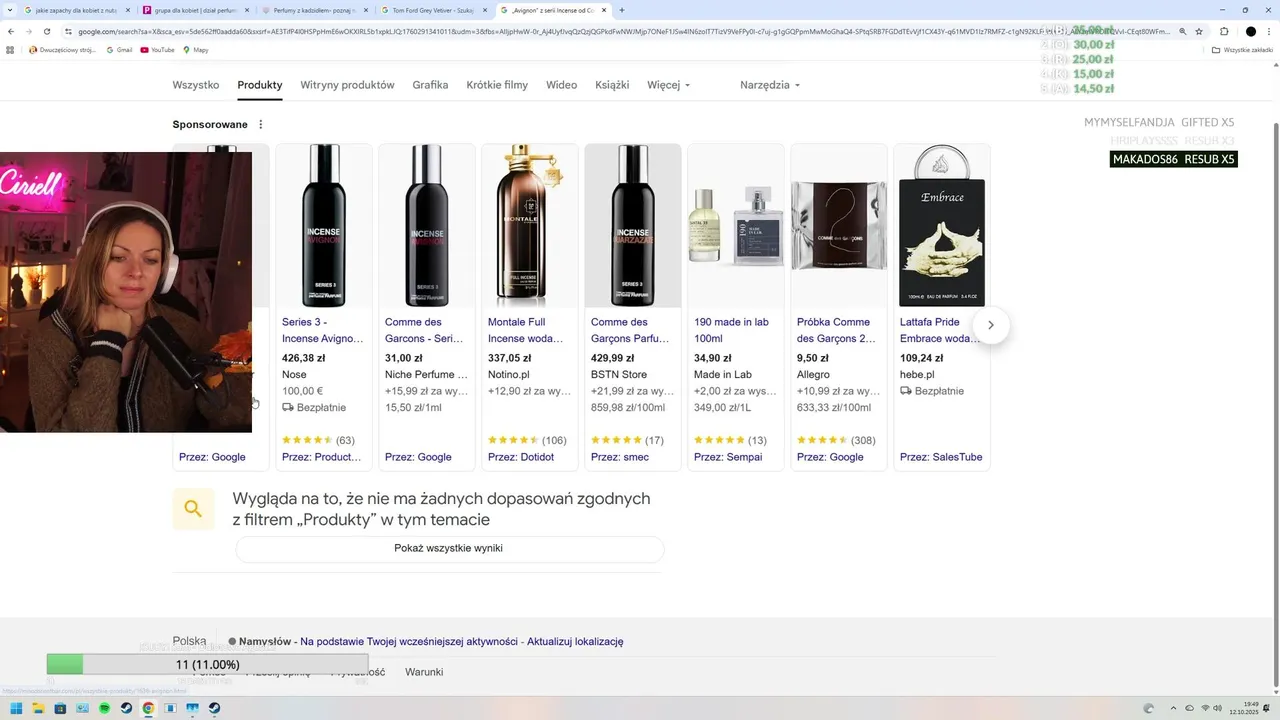The height and width of the screenshot is (720, 1280).
Task: Switch to the Perfumy z kadzidłem tab
Action: tap(316, 10)
